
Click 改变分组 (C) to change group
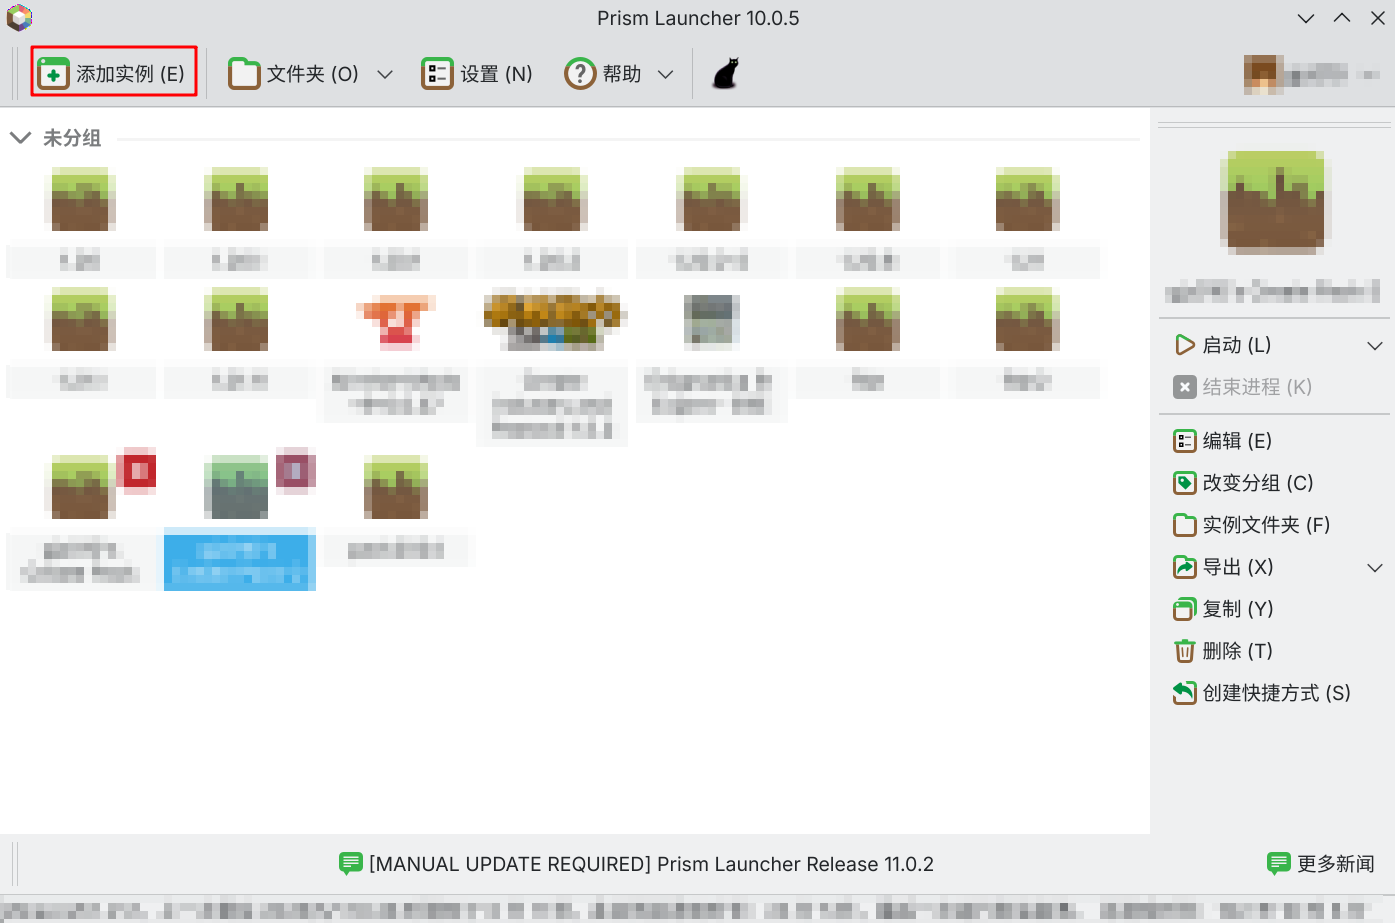point(1243,483)
